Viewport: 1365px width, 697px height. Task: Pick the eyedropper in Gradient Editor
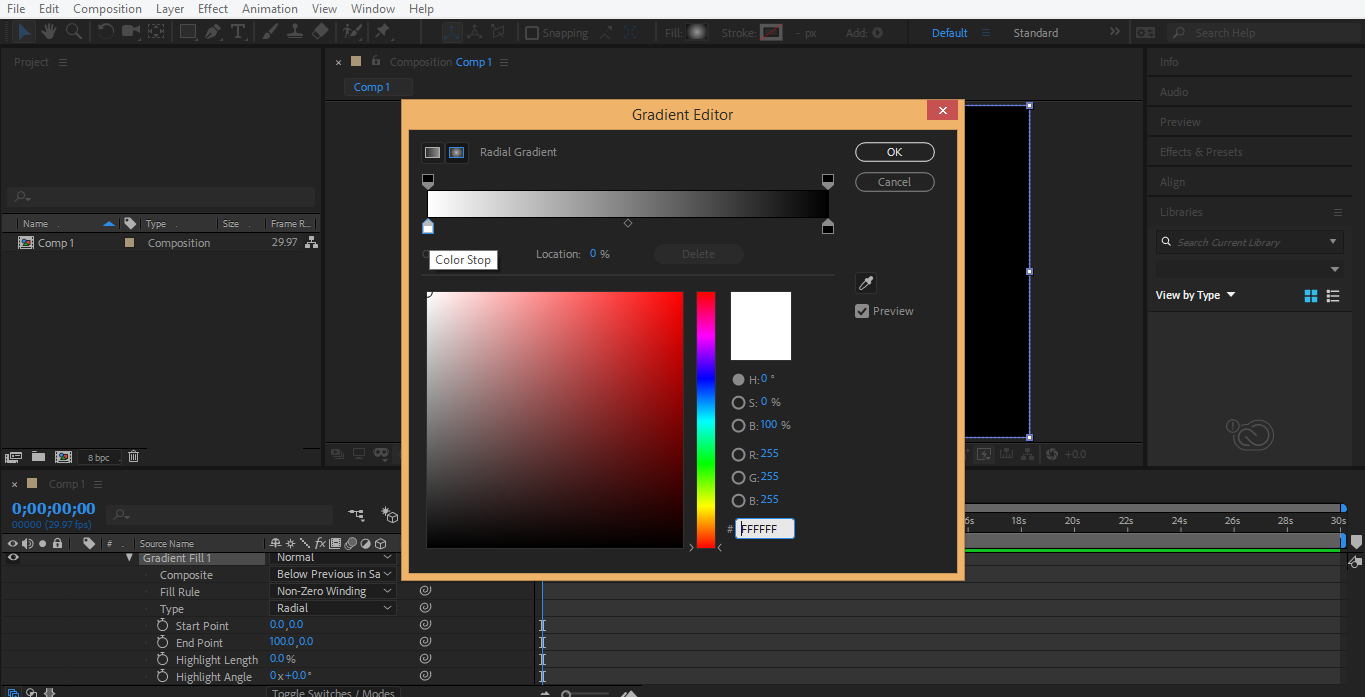[x=866, y=283]
